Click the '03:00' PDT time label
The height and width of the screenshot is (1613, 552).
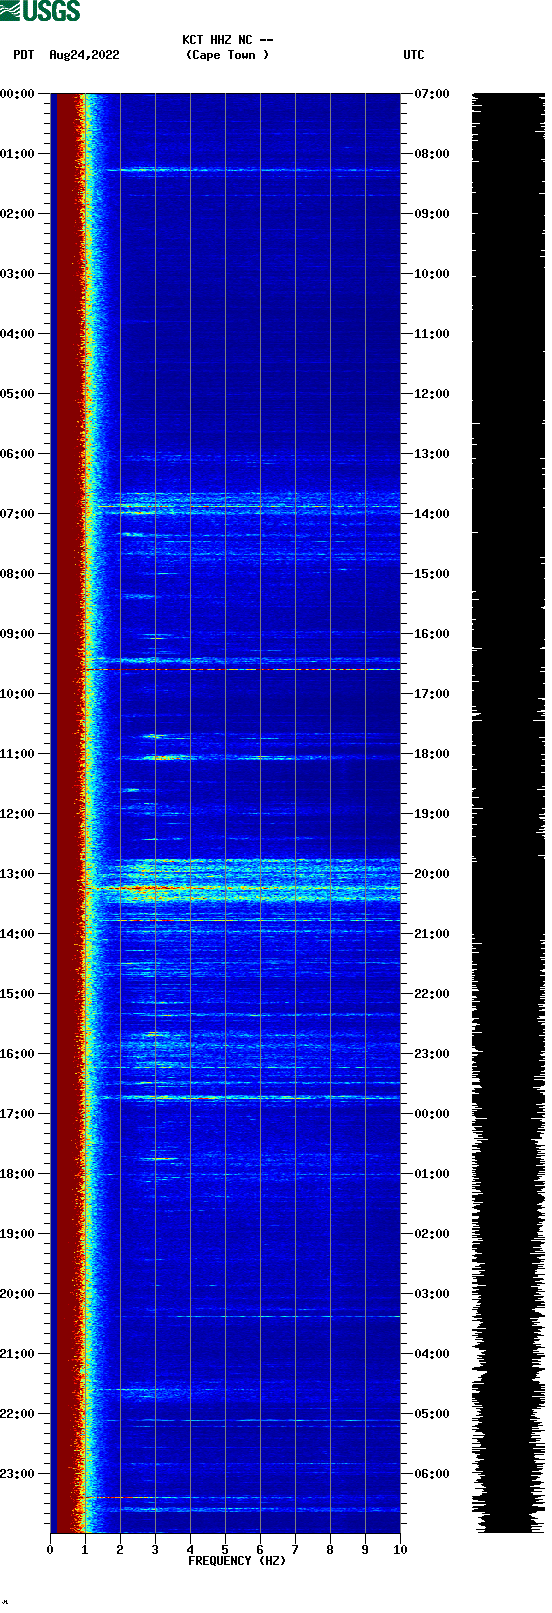point(17,274)
